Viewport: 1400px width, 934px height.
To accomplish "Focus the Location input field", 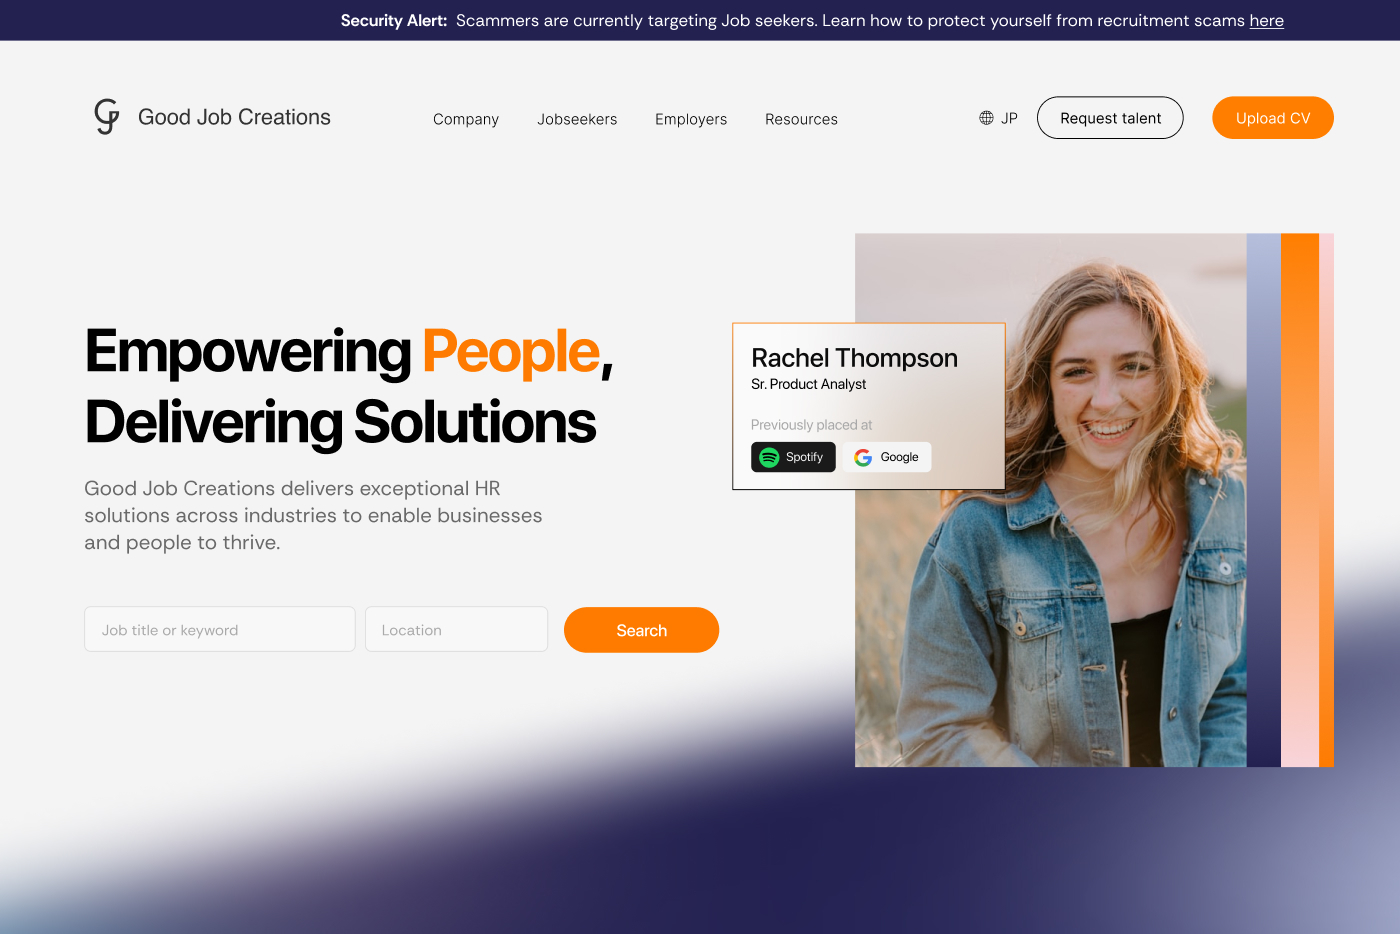I will [x=456, y=630].
